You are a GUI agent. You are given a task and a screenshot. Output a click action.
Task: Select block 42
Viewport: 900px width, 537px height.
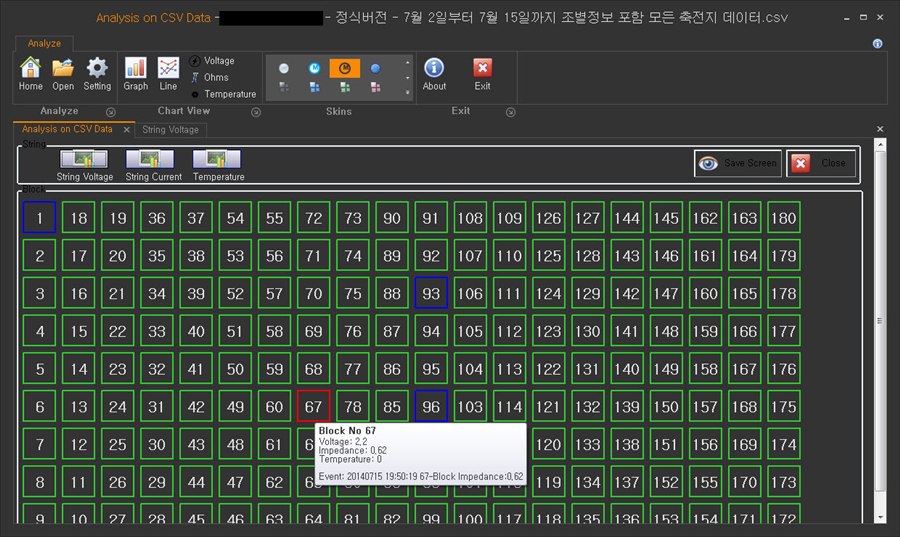tap(196, 406)
